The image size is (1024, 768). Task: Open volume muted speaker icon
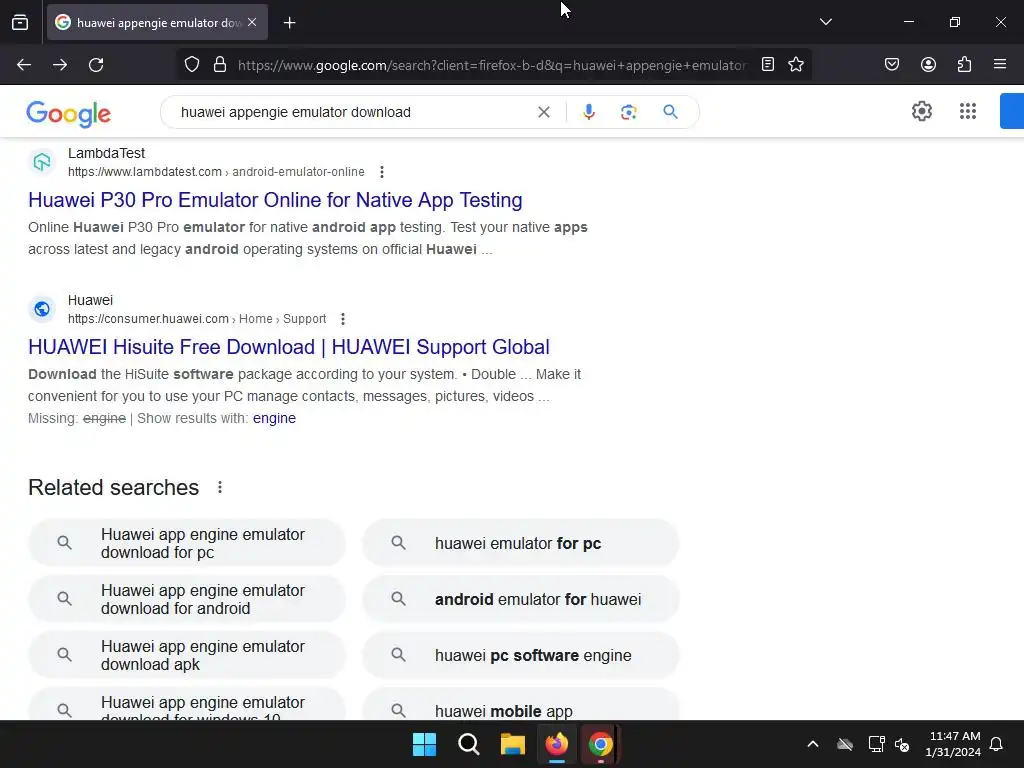pyautogui.click(x=902, y=744)
